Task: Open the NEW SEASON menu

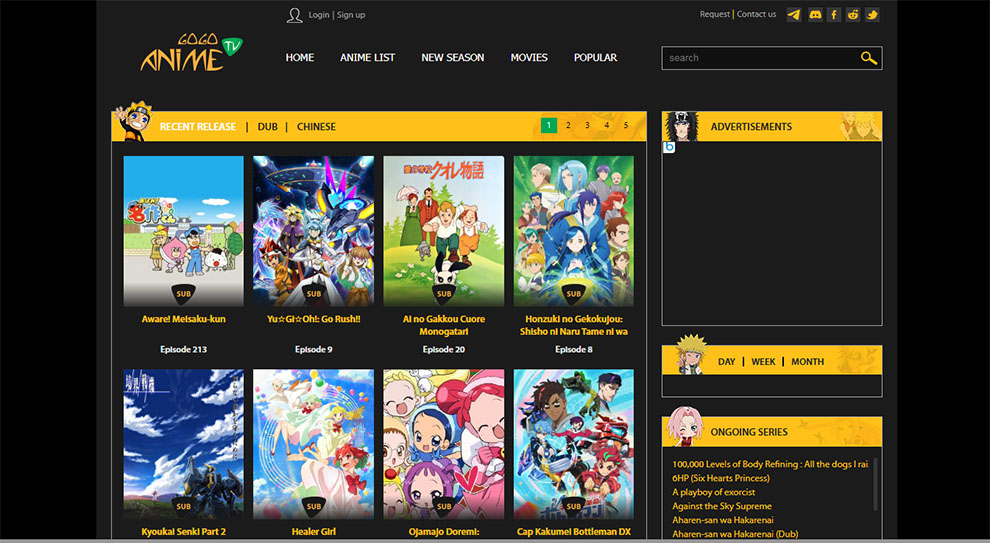Action: 453,57
